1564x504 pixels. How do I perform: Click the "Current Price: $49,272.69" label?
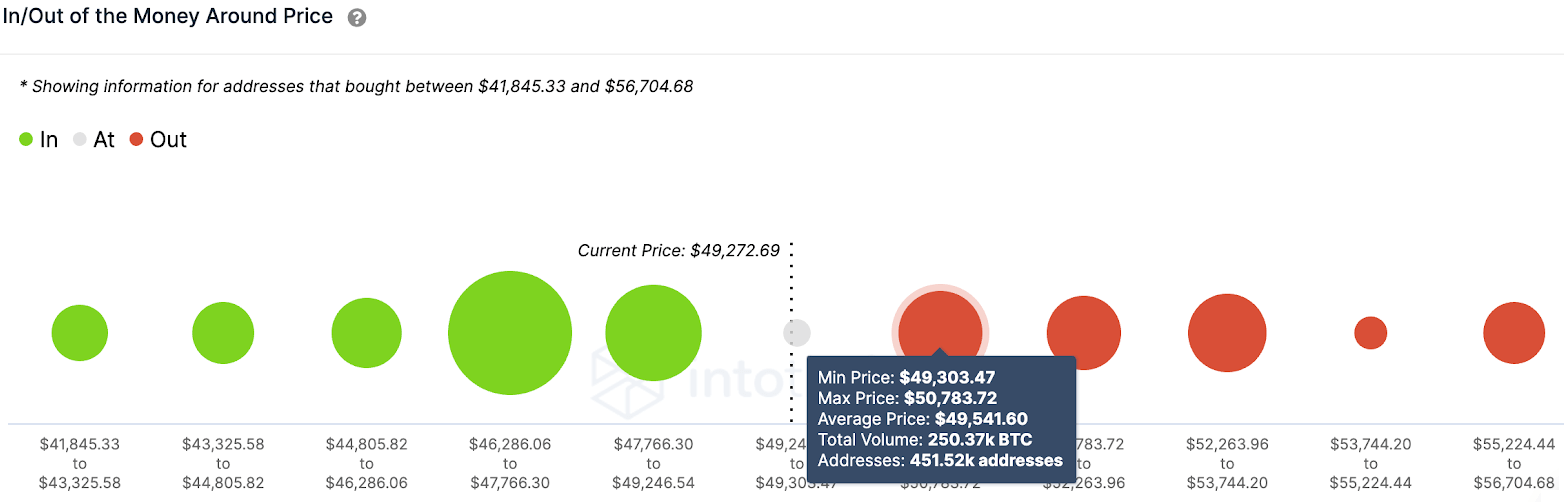click(678, 251)
